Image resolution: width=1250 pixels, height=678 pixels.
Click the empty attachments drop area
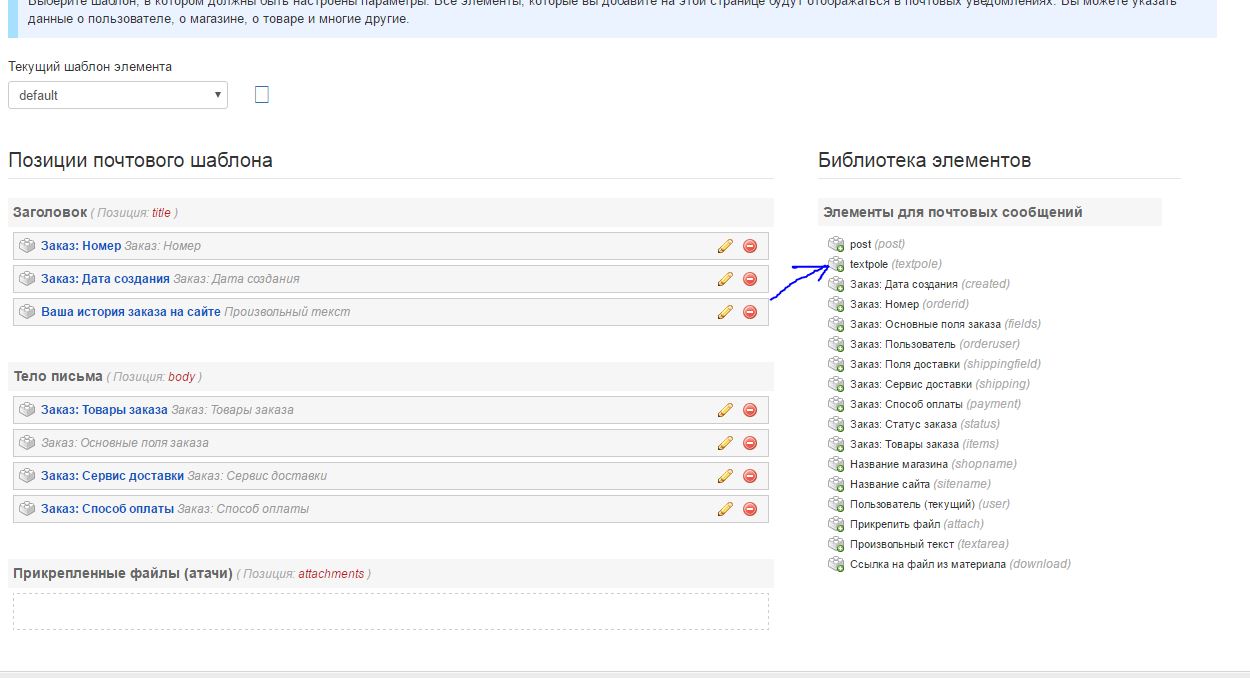[390, 611]
